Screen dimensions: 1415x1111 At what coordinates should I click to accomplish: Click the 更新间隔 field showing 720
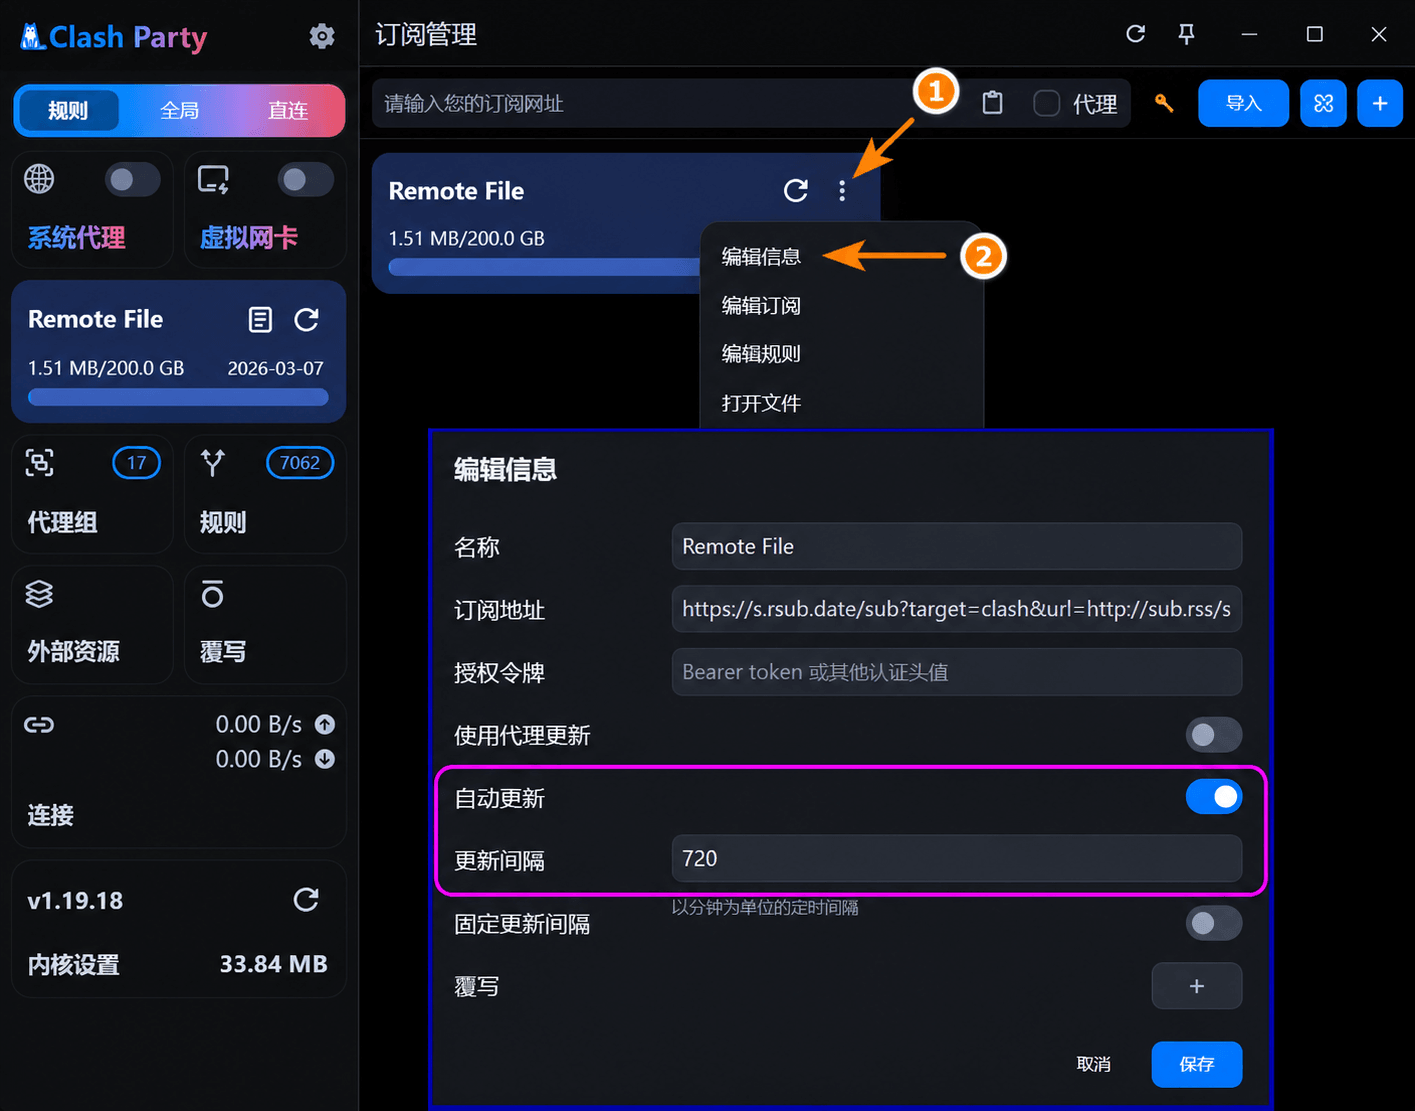(957, 858)
